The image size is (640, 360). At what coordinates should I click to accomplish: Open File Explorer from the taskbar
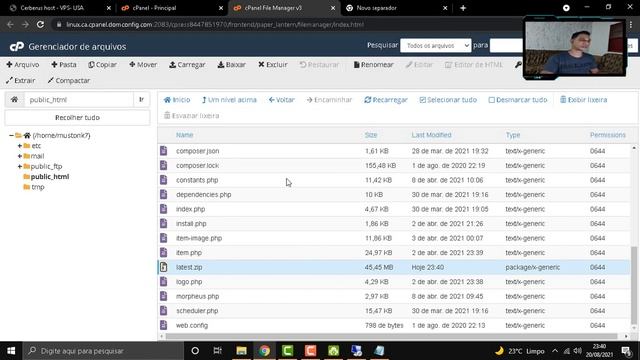[x=241, y=351]
